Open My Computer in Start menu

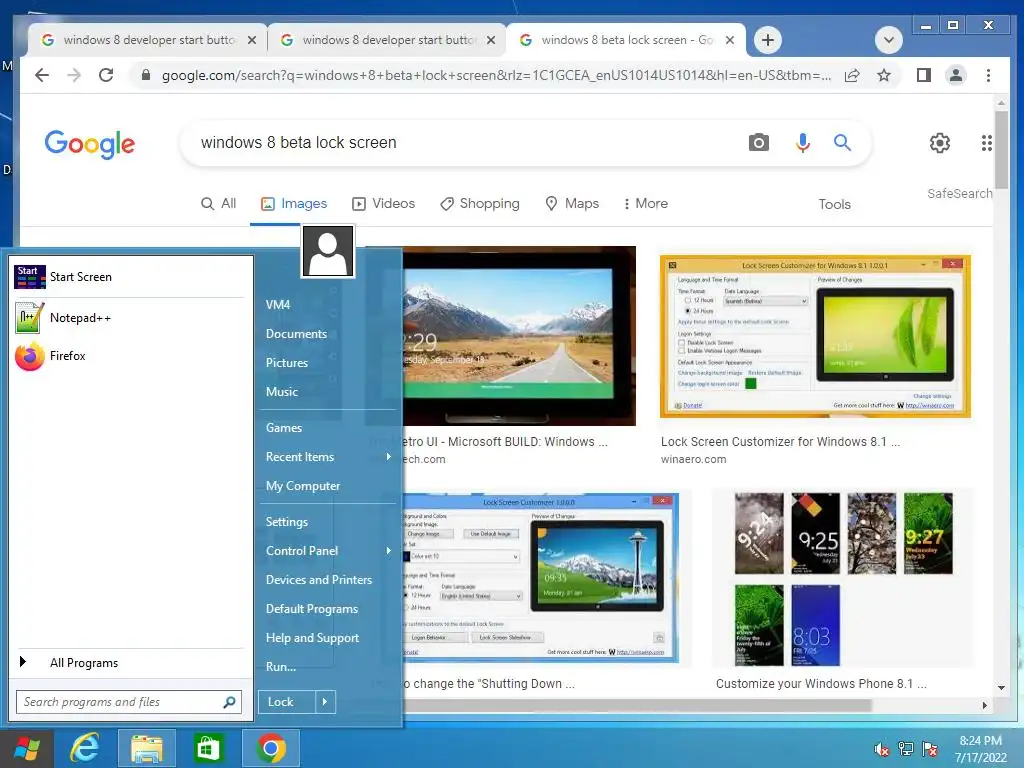point(302,486)
